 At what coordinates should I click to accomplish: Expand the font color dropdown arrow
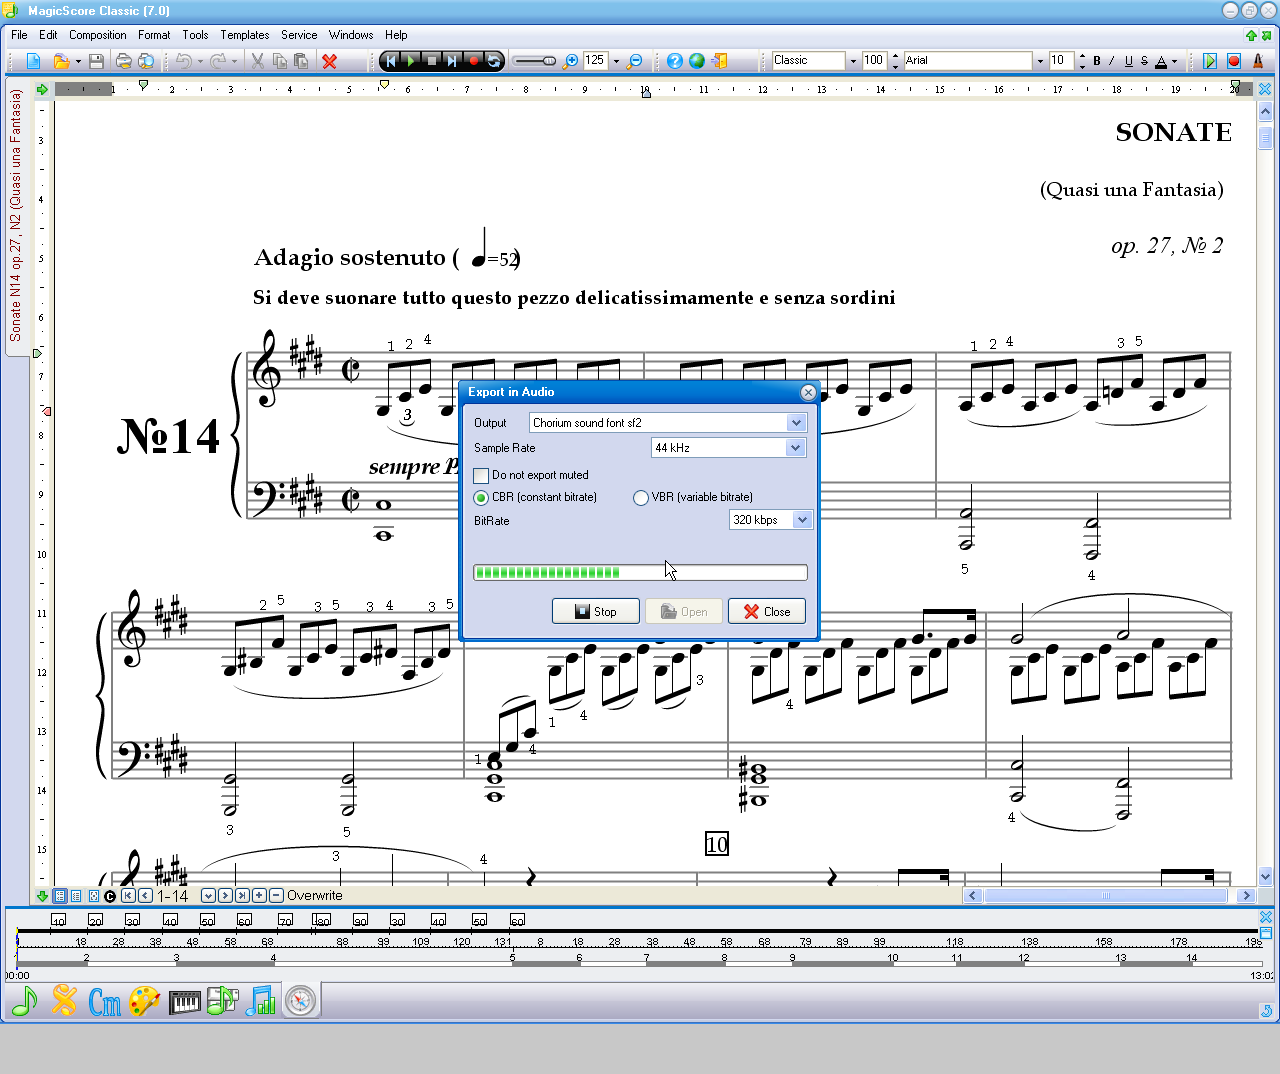(1174, 62)
